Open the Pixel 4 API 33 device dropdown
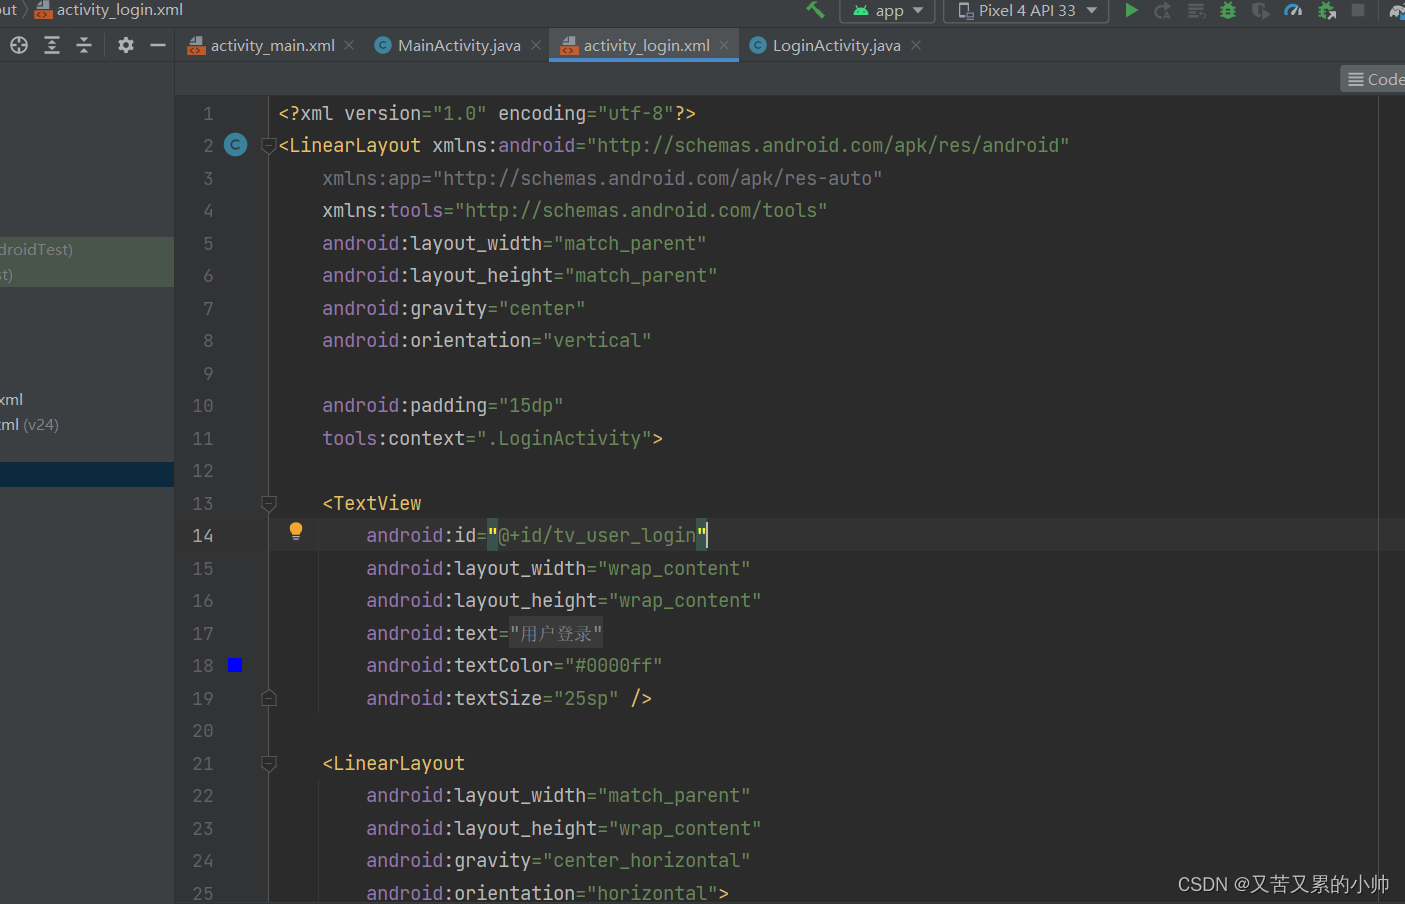This screenshot has height=904, width=1405. [x=1027, y=11]
